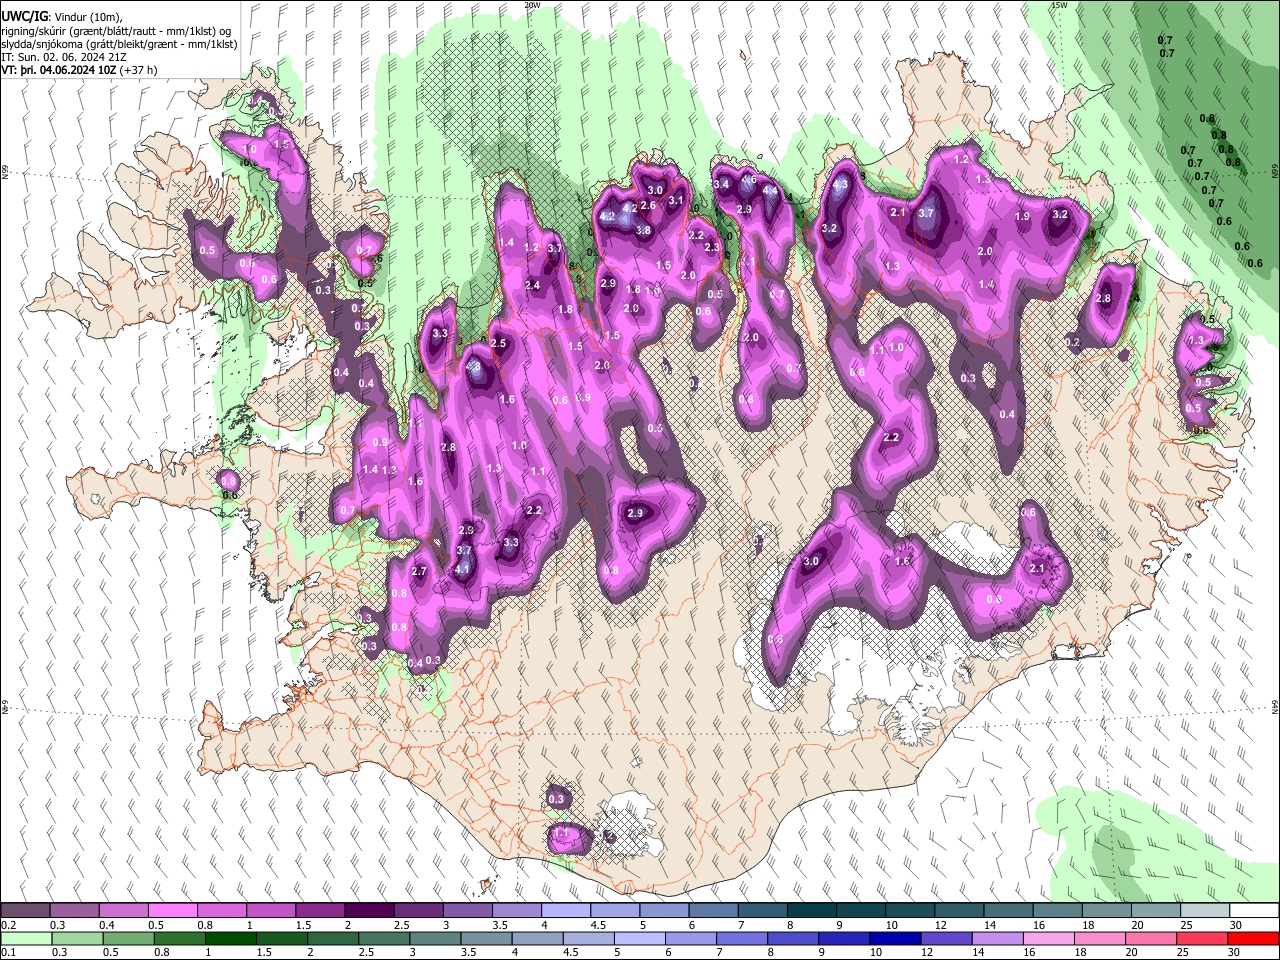Click the 'slydda/snjókoma (grátt/bleikt/grænt - mm/1klst)' line

coord(119,44)
